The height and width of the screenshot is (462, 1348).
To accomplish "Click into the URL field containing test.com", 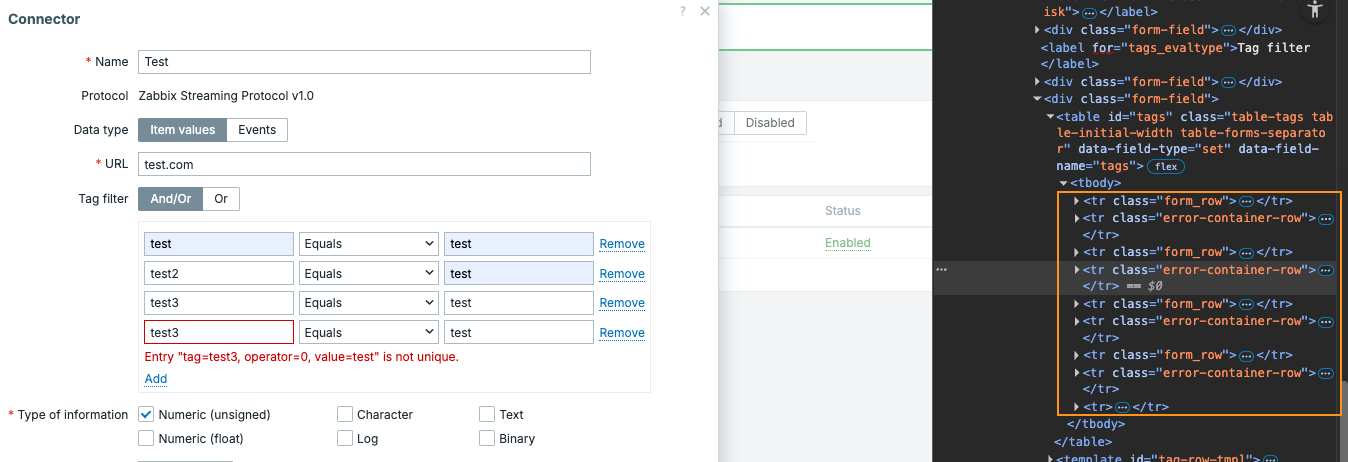I will [364, 164].
